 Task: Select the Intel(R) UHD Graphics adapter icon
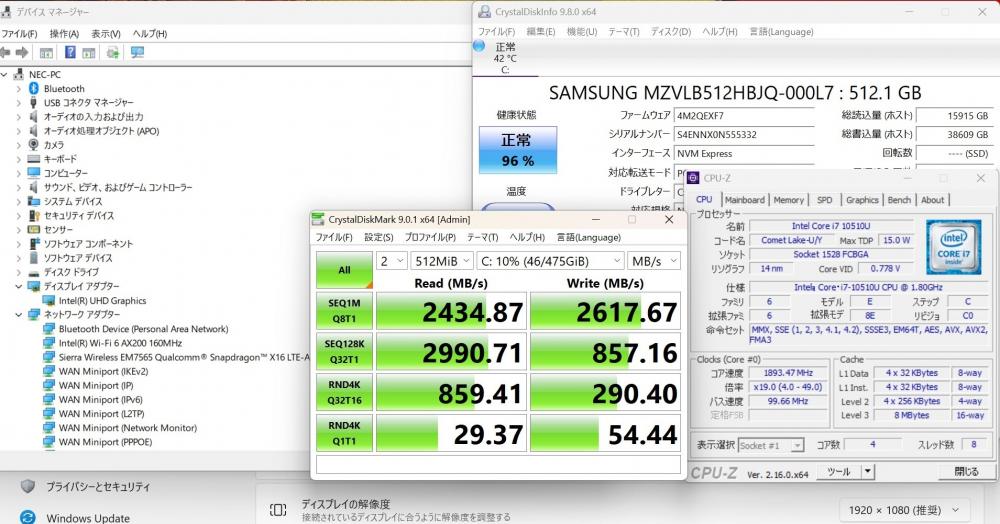(49, 300)
